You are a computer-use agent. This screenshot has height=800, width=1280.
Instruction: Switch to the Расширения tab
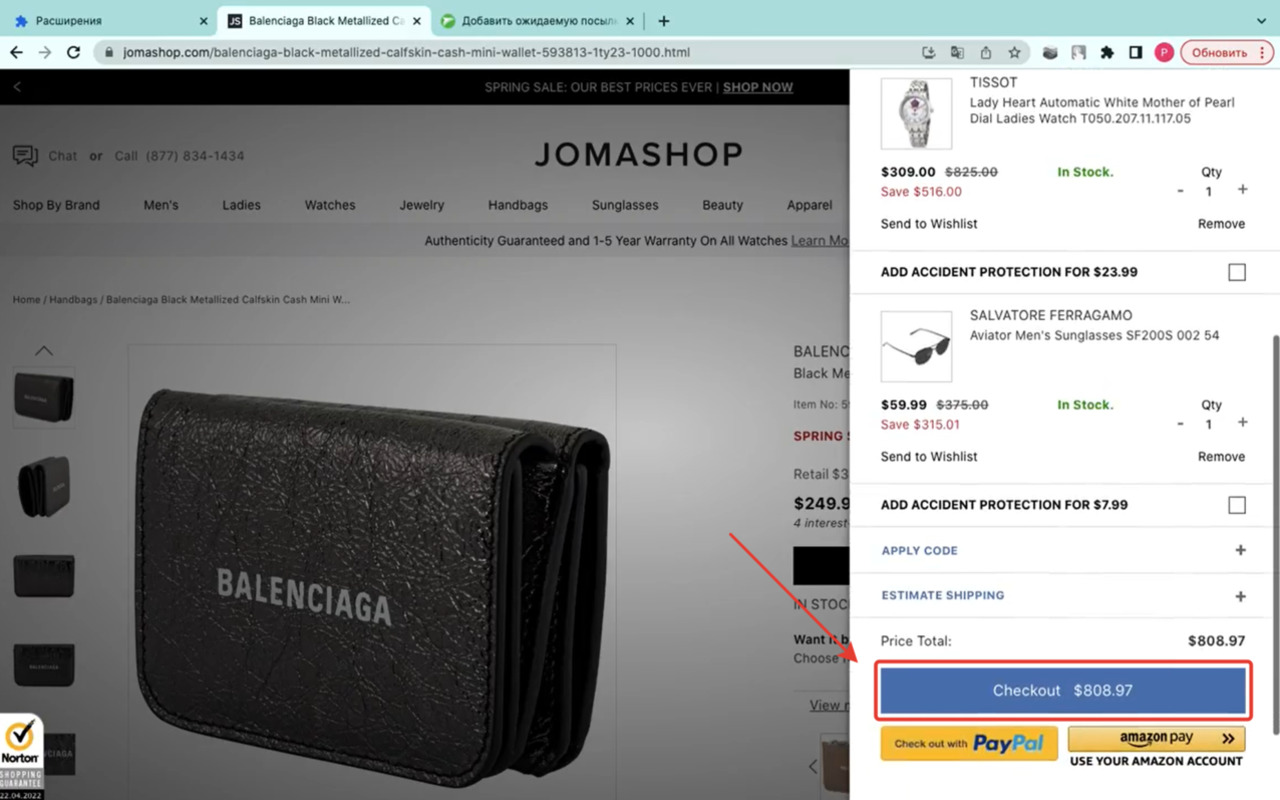[110, 21]
